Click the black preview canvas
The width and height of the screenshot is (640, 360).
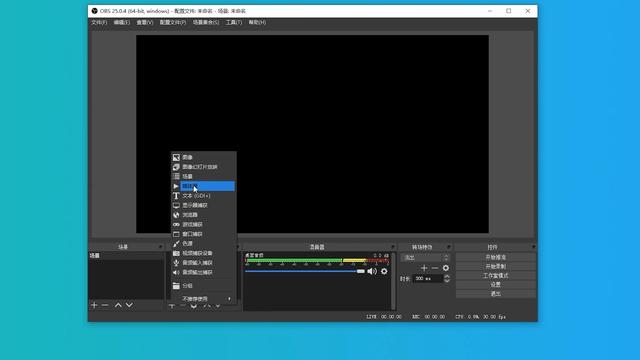(312, 134)
